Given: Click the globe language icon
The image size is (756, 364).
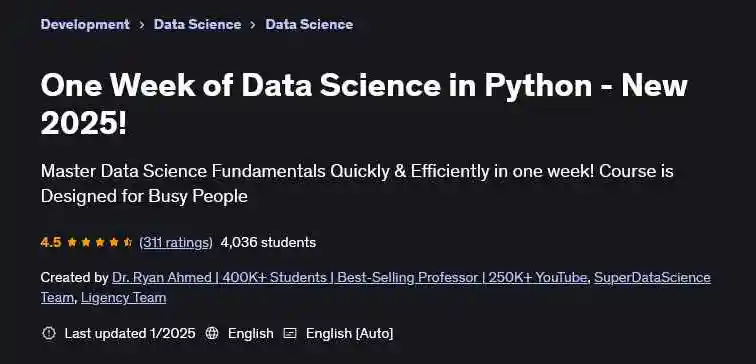Looking at the screenshot, I should tap(212, 333).
